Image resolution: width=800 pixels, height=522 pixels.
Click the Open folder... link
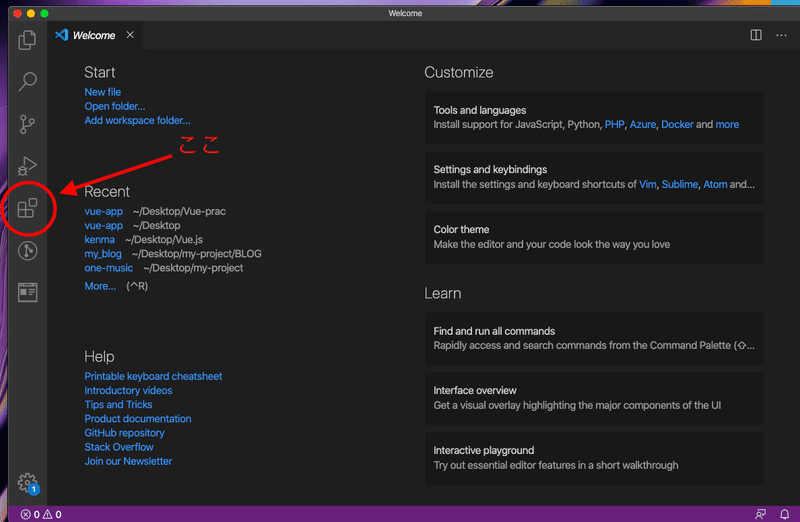point(115,106)
